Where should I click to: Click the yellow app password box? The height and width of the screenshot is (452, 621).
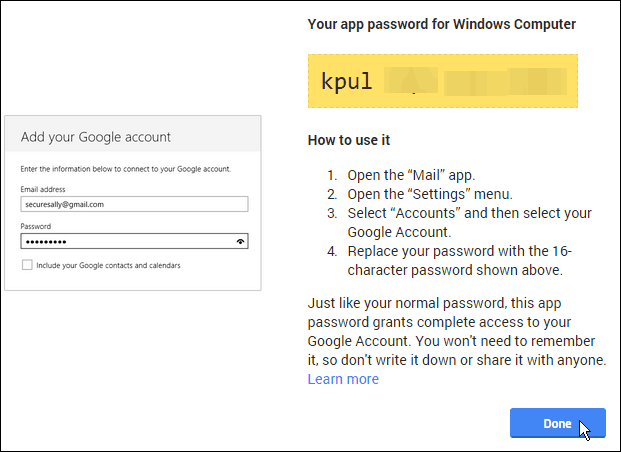pyautogui.click(x=443, y=81)
